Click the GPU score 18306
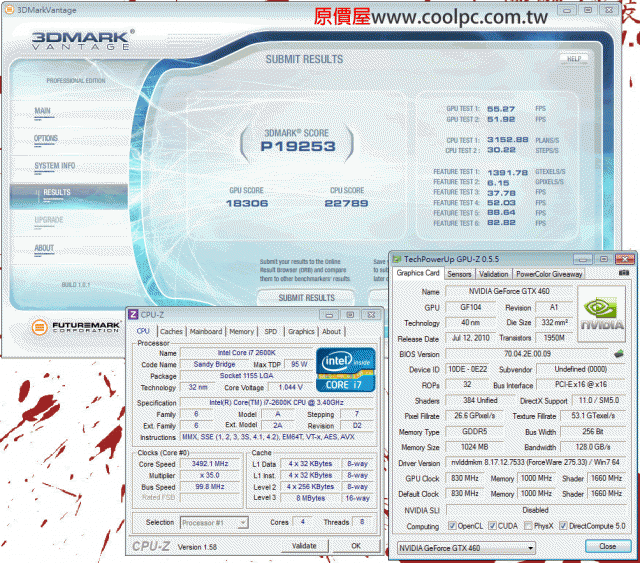This screenshot has height=563, width=640. (247, 203)
